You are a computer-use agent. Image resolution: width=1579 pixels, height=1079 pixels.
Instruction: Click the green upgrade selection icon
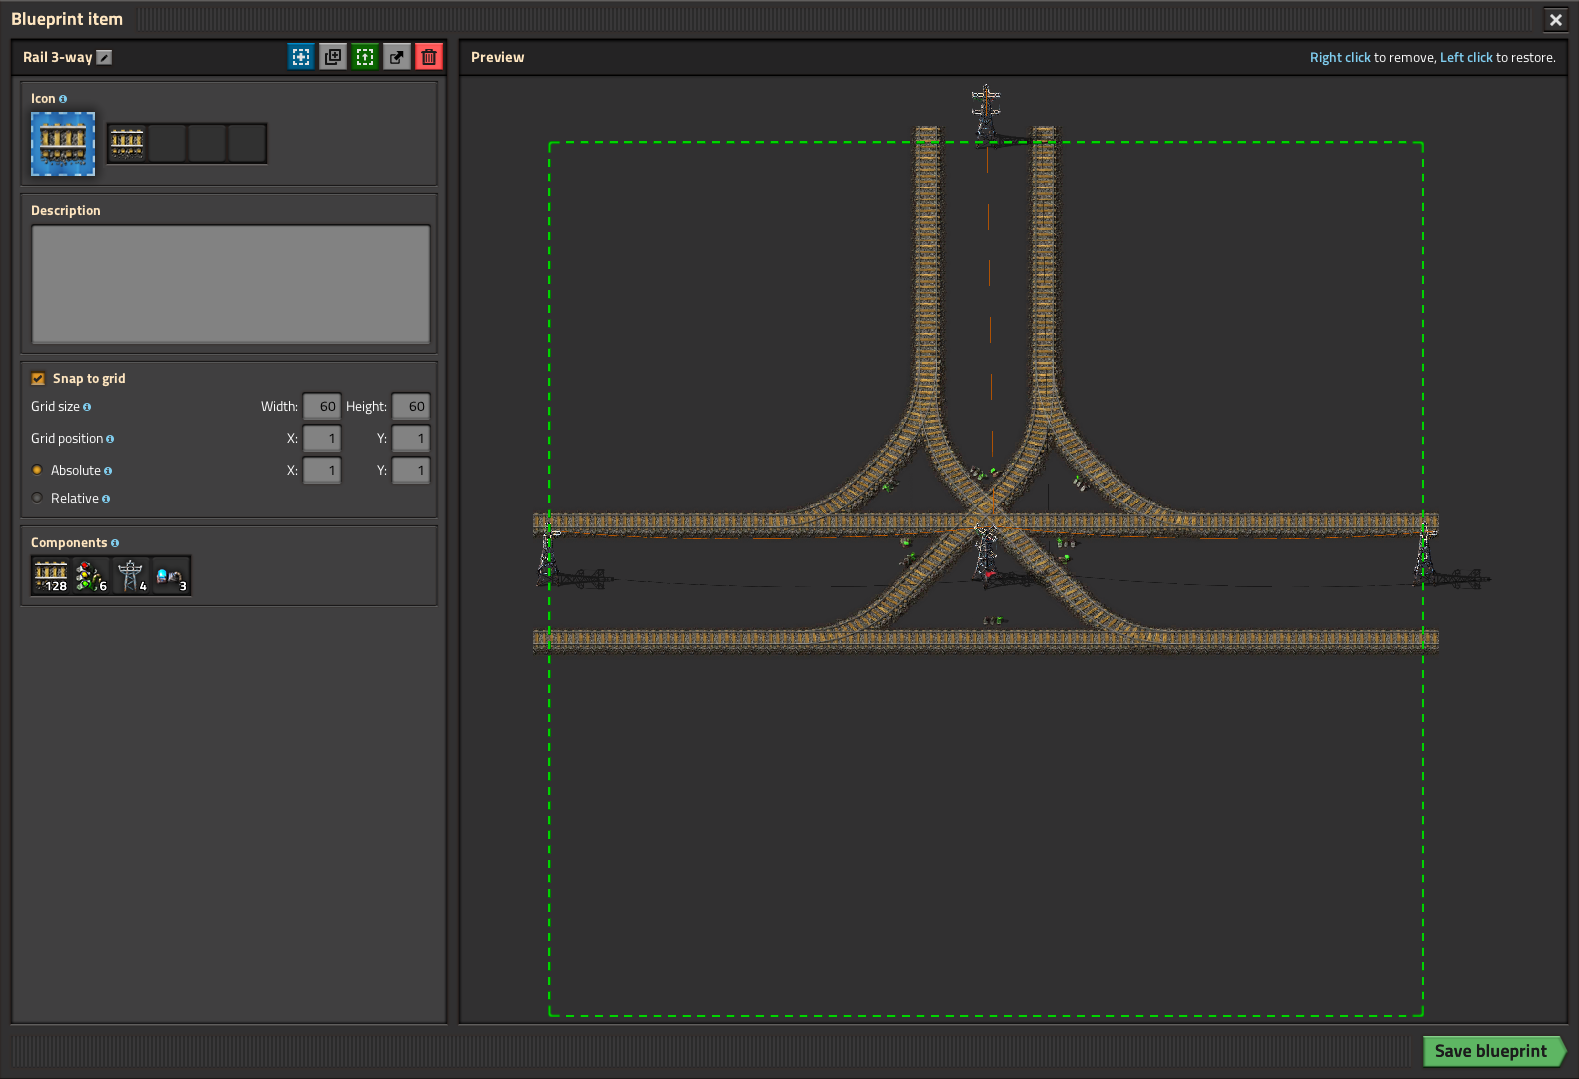coord(365,57)
